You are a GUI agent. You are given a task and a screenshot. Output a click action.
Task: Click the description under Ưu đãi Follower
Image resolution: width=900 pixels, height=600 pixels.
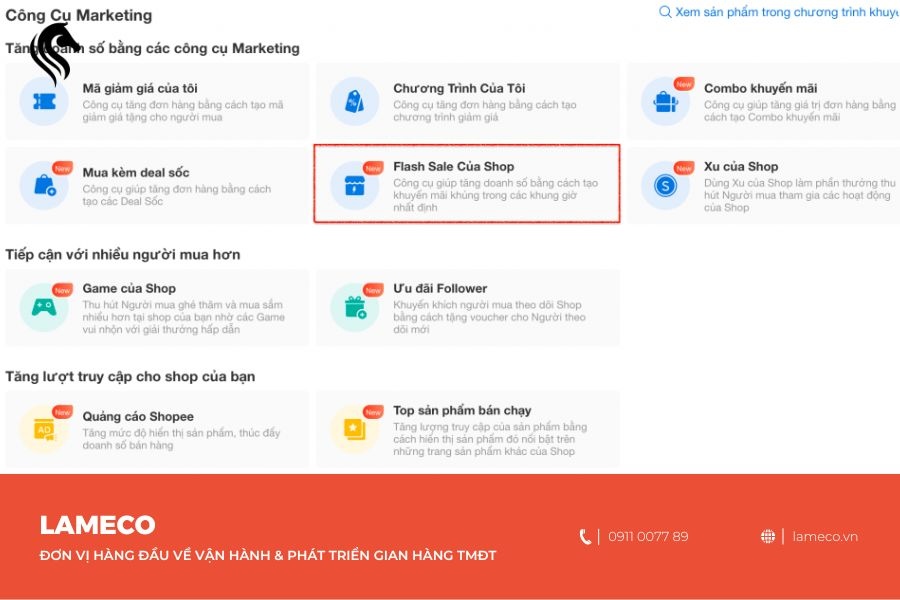coord(490,317)
